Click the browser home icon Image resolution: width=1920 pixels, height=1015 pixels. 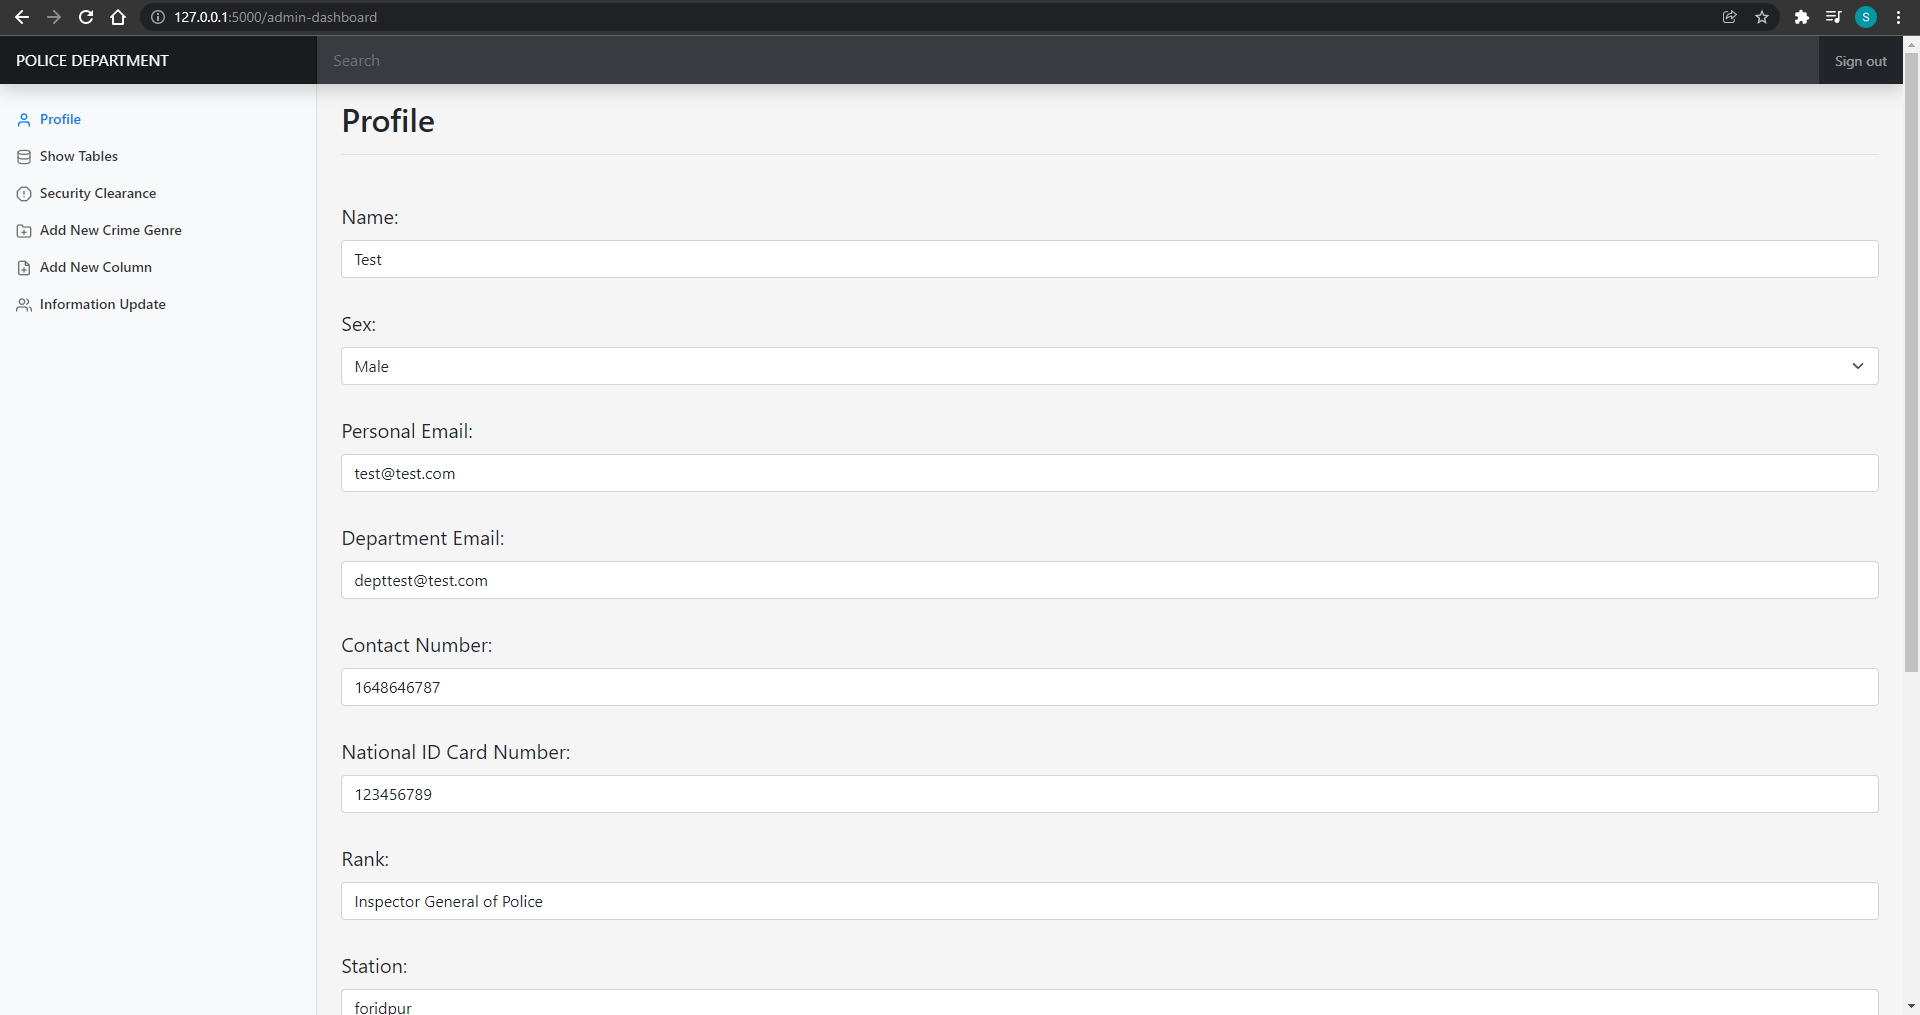pos(118,17)
